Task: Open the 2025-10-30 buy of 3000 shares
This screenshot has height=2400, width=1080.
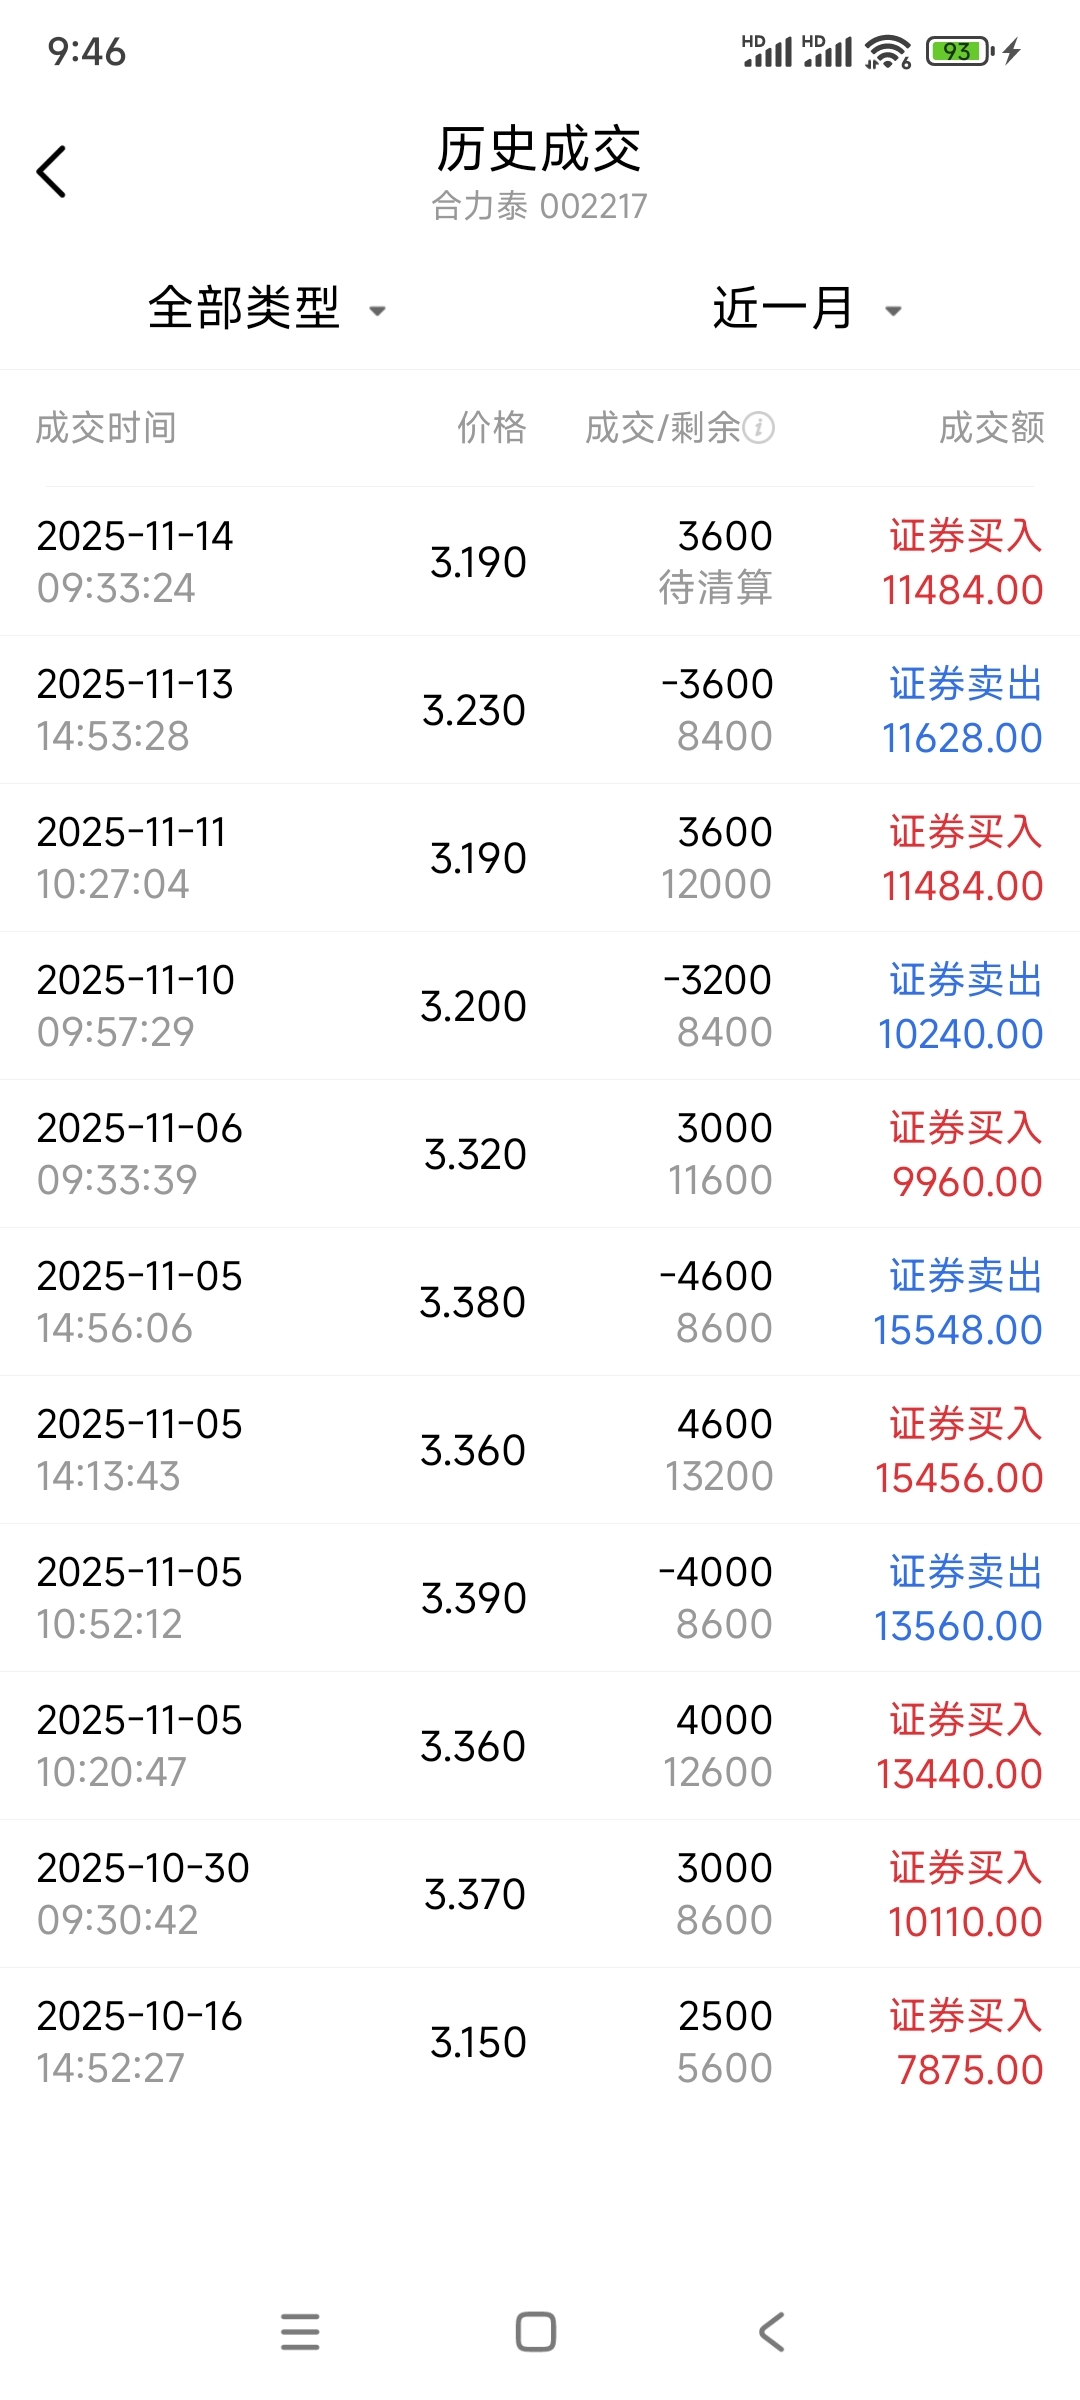Action: coord(540,1894)
